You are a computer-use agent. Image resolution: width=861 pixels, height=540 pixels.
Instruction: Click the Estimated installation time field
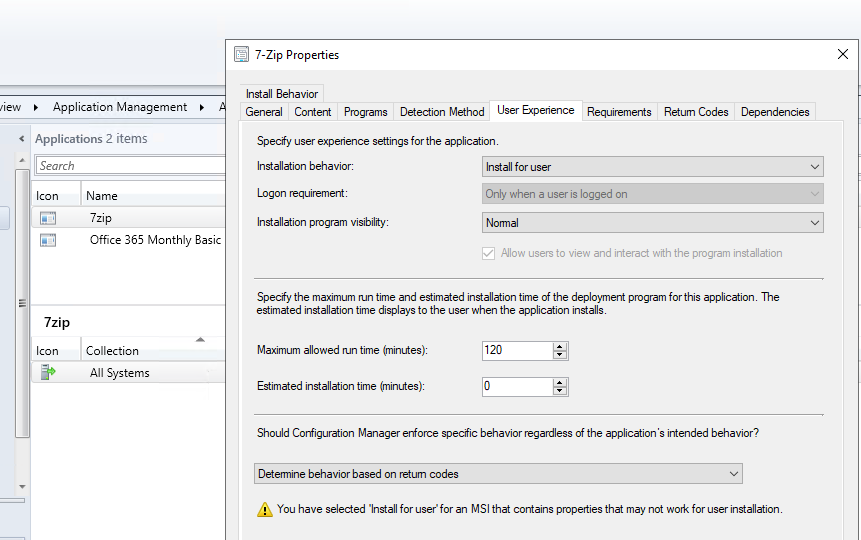pyautogui.click(x=518, y=387)
